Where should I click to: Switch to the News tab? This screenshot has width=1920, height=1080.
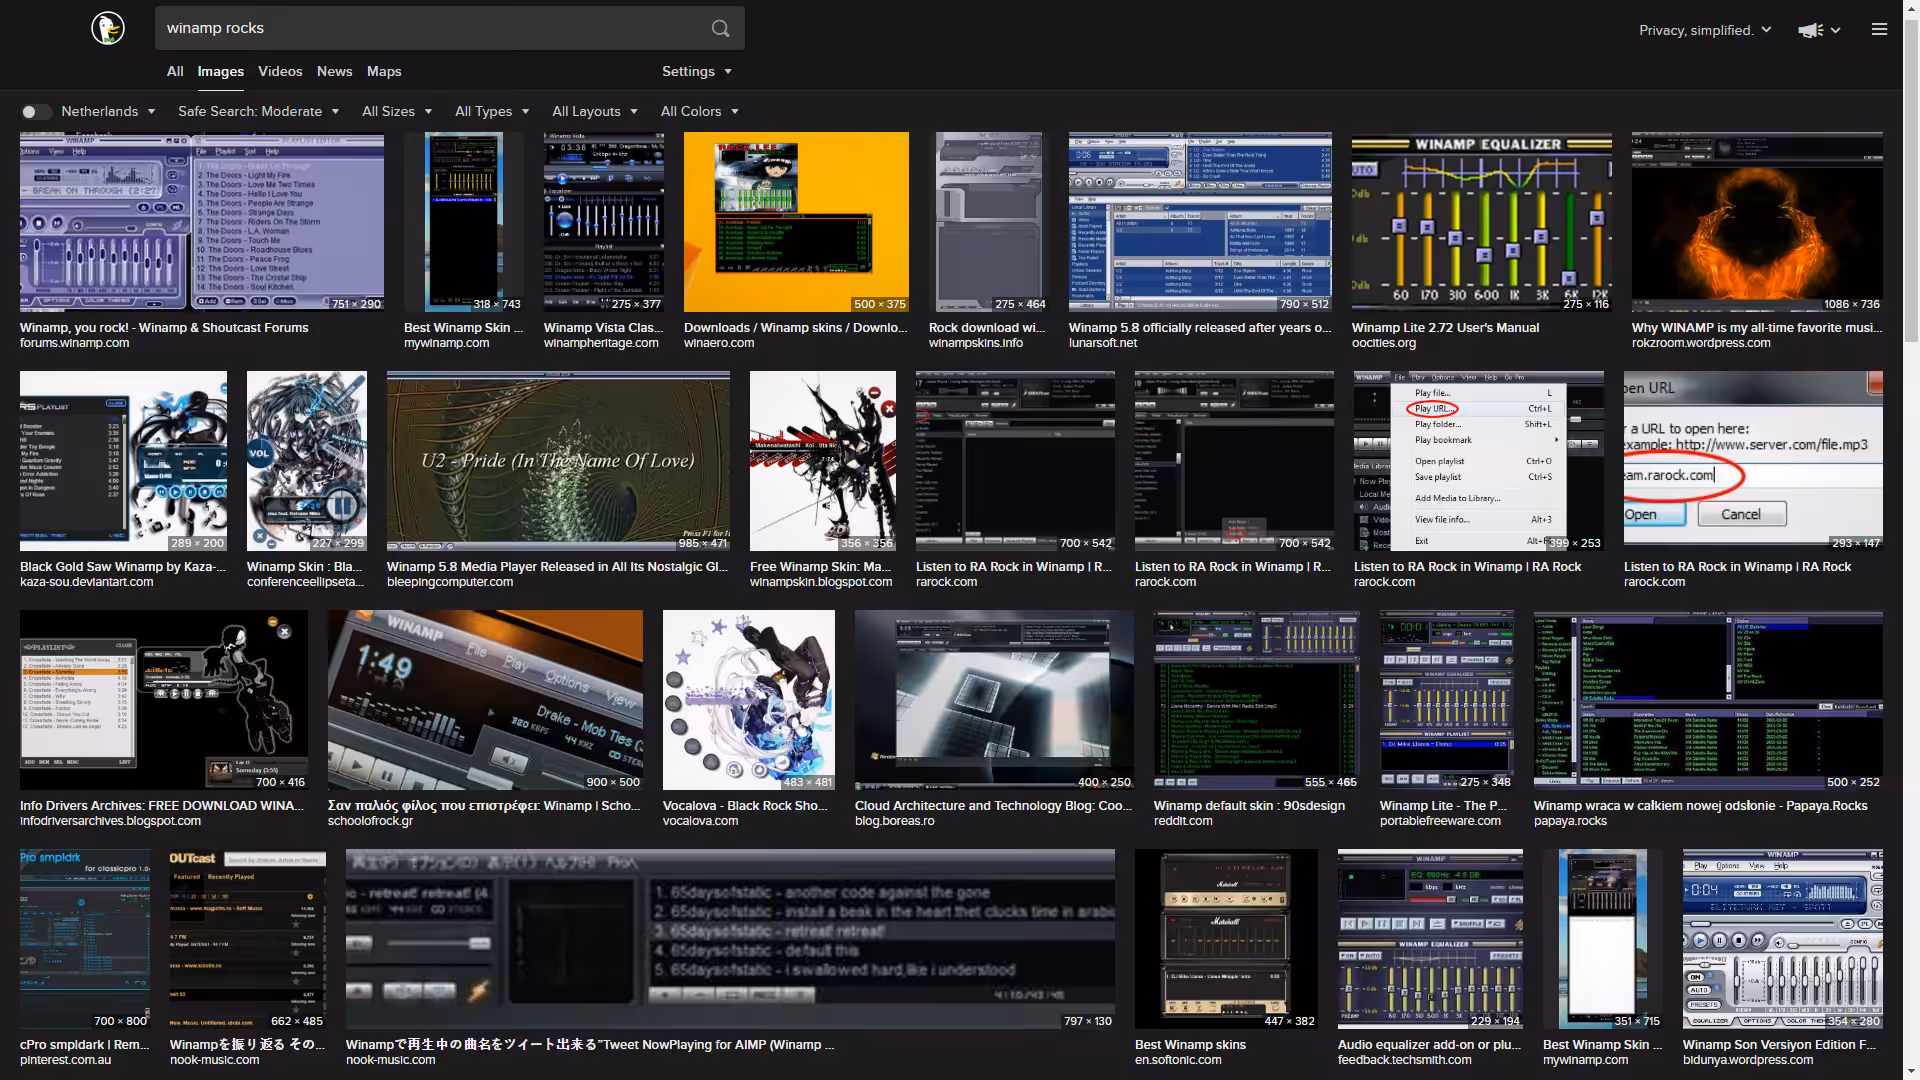(x=334, y=71)
